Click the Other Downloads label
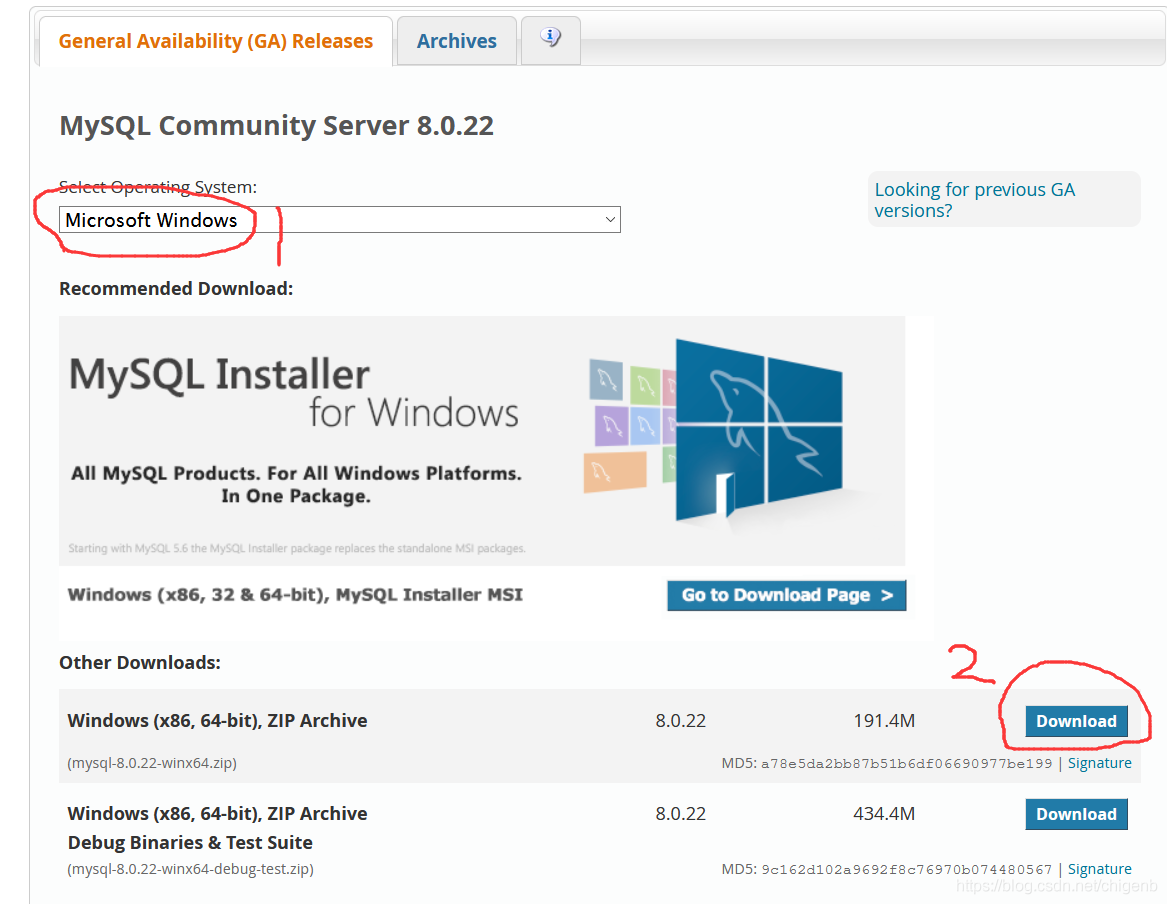The width and height of the screenshot is (1167, 904). [x=140, y=662]
